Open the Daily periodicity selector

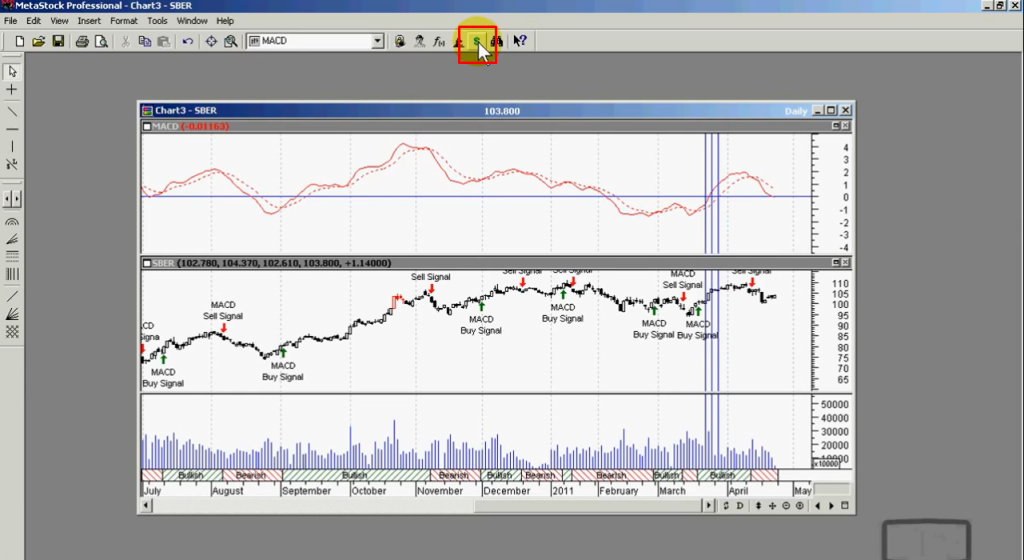795,111
